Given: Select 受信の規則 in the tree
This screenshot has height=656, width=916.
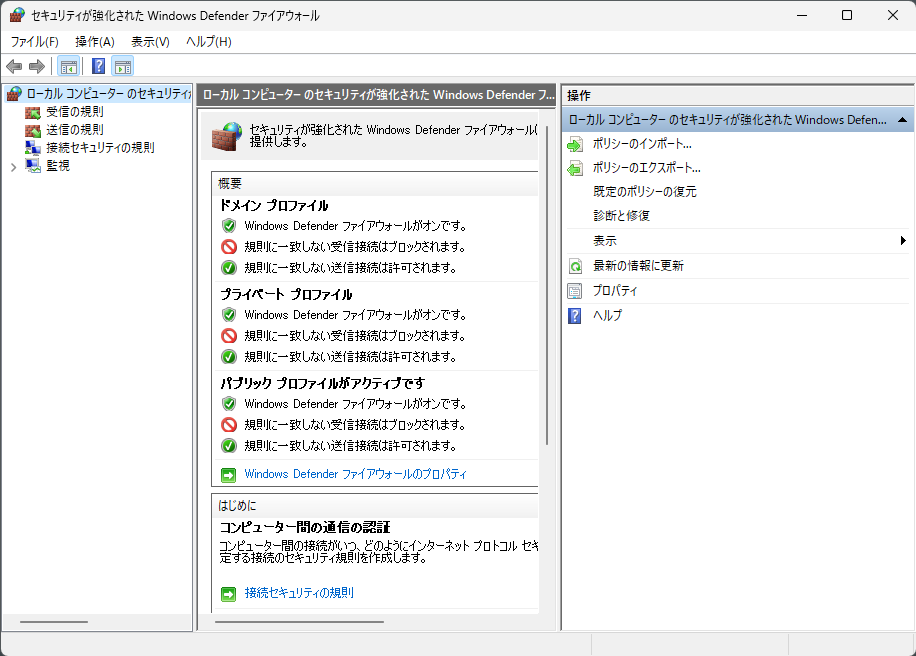Looking at the screenshot, I should click(x=74, y=112).
